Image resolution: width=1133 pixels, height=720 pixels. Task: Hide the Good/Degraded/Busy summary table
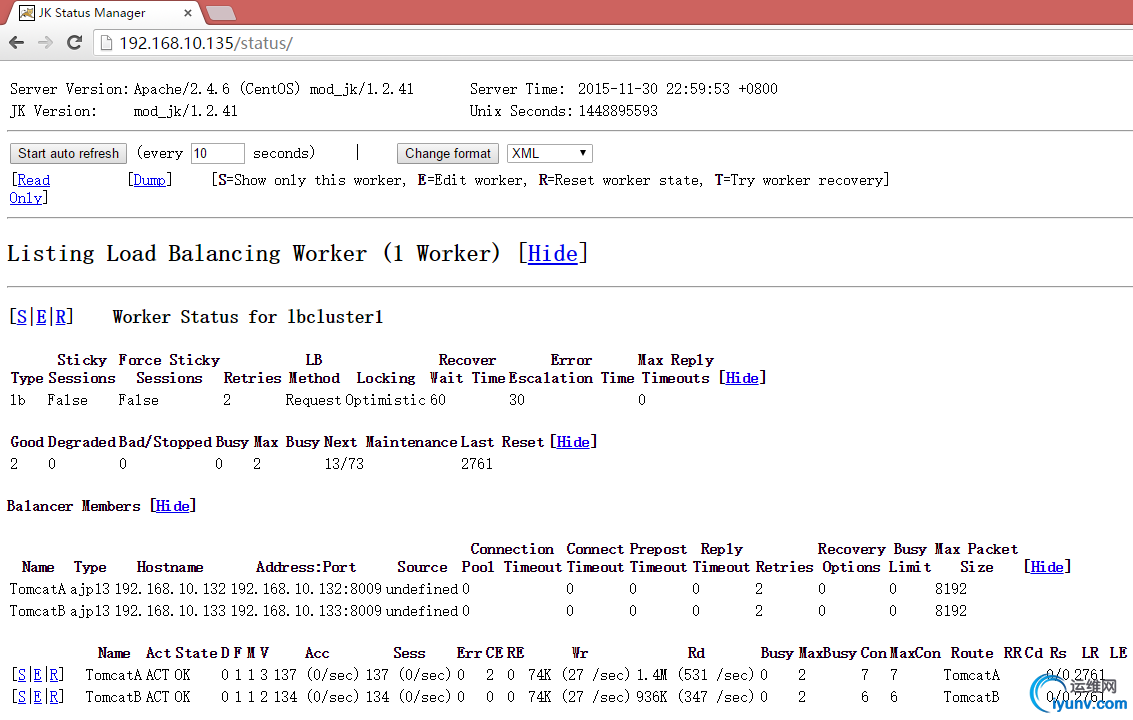point(573,442)
